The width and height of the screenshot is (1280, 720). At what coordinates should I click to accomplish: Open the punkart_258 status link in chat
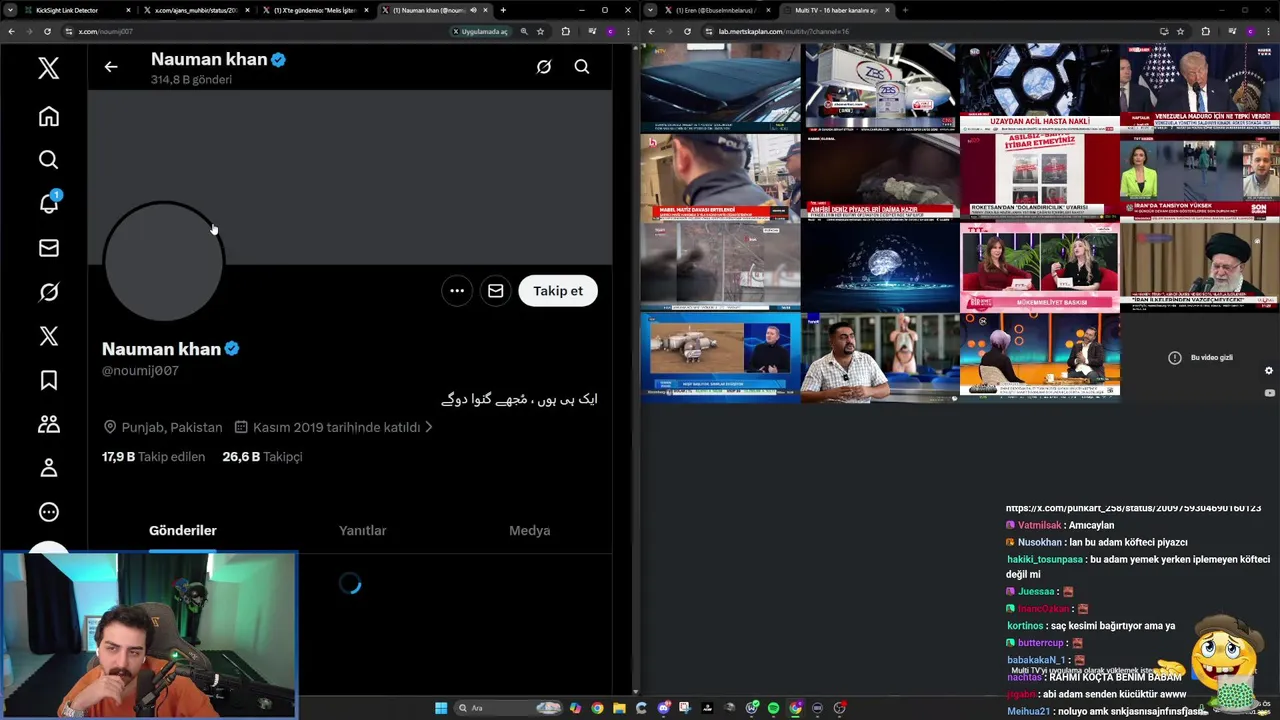point(1133,509)
